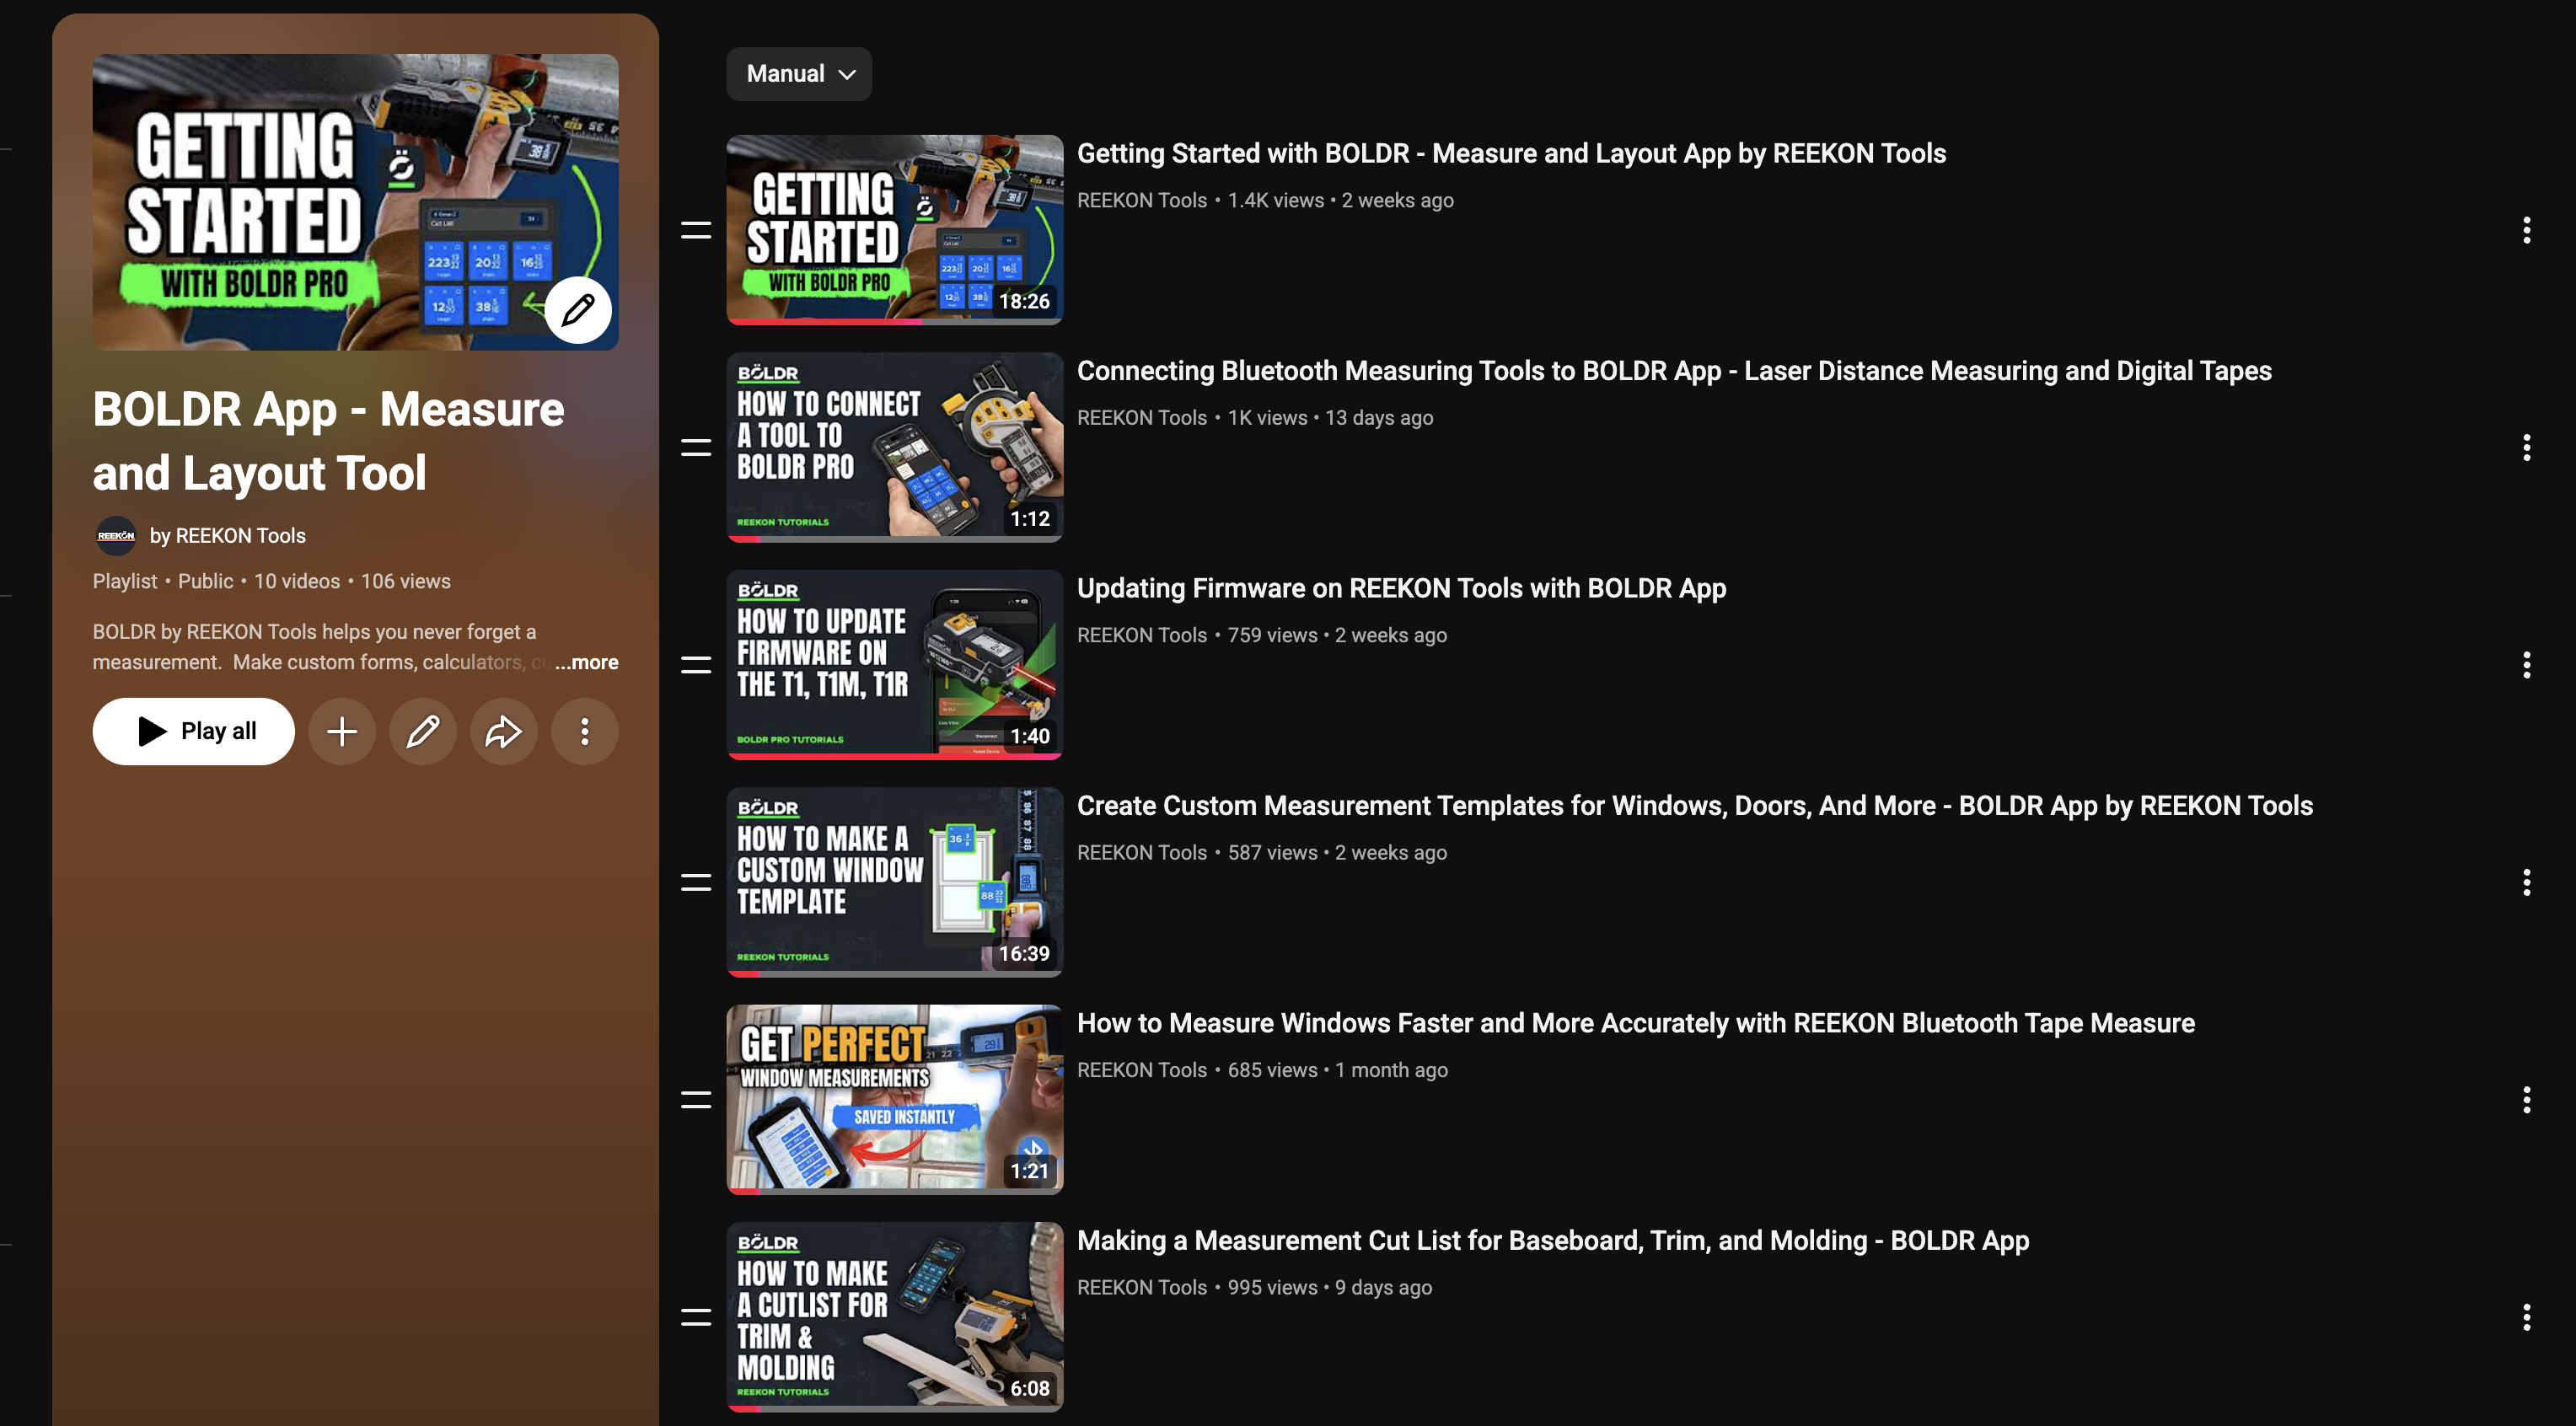This screenshot has width=2576, height=1426.
Task: Open options menu for Connecting Bluetooth video
Action: coord(2527,447)
